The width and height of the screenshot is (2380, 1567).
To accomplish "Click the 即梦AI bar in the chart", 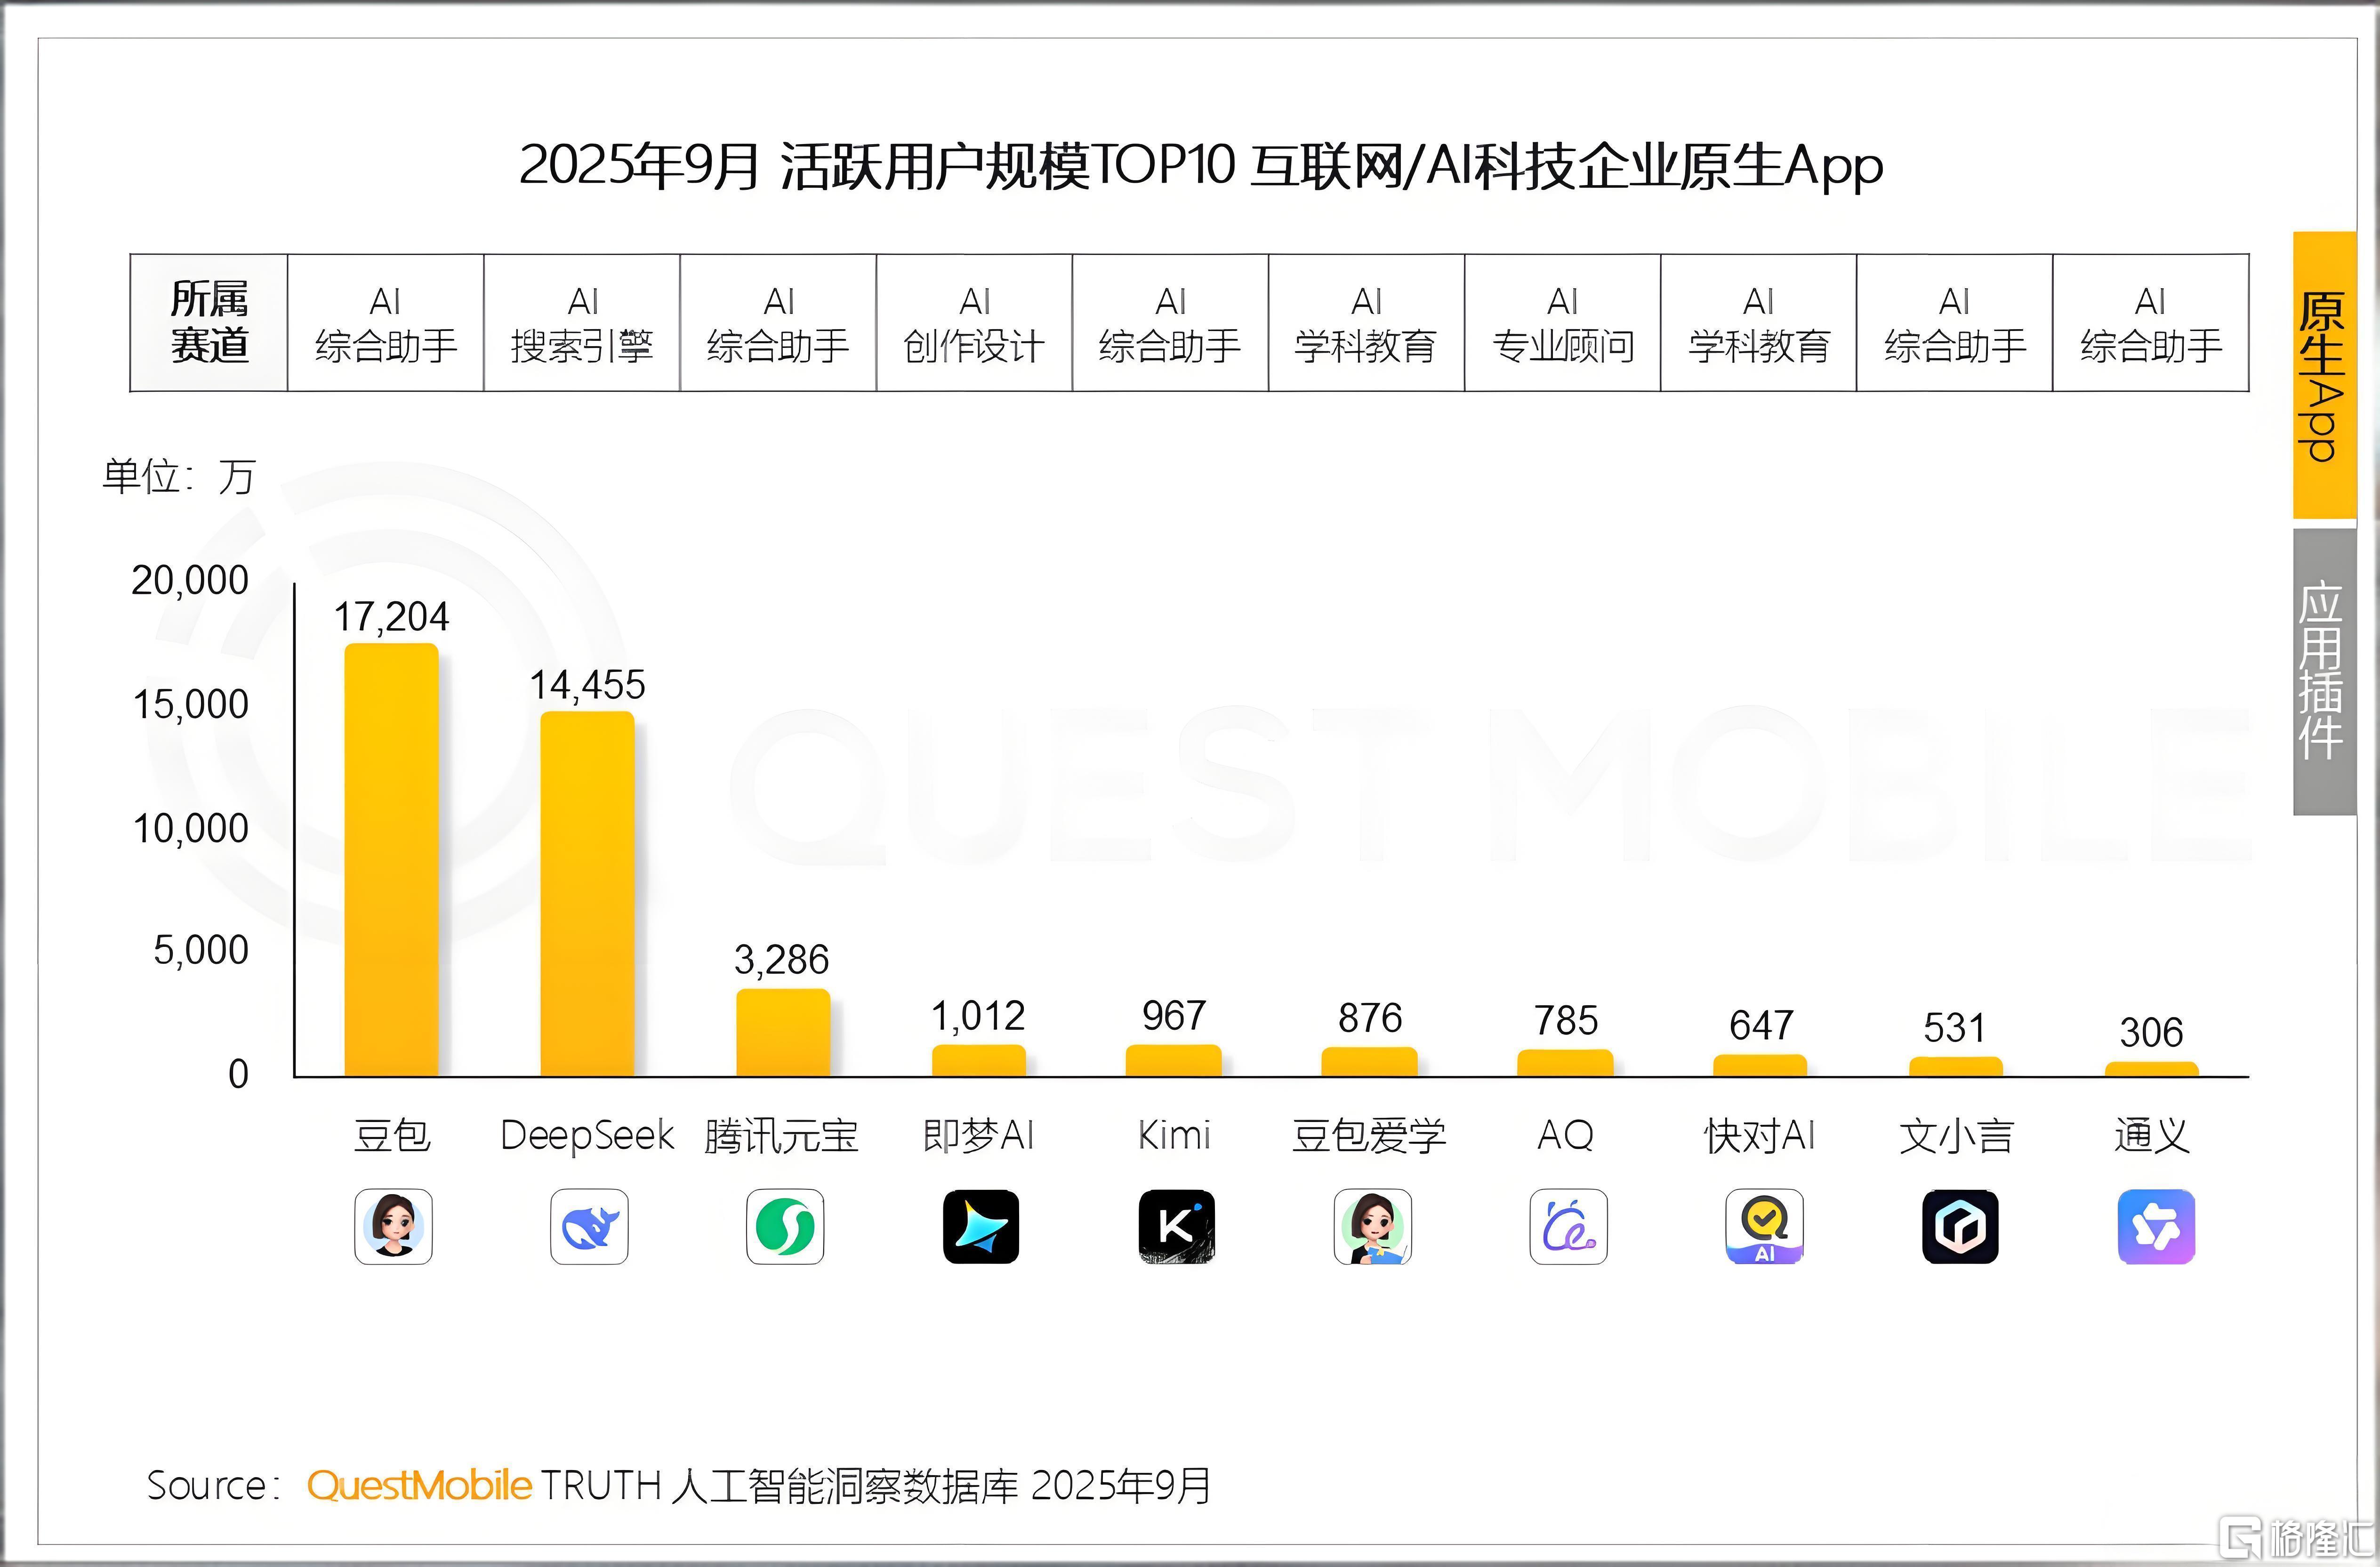I will point(979,1061).
